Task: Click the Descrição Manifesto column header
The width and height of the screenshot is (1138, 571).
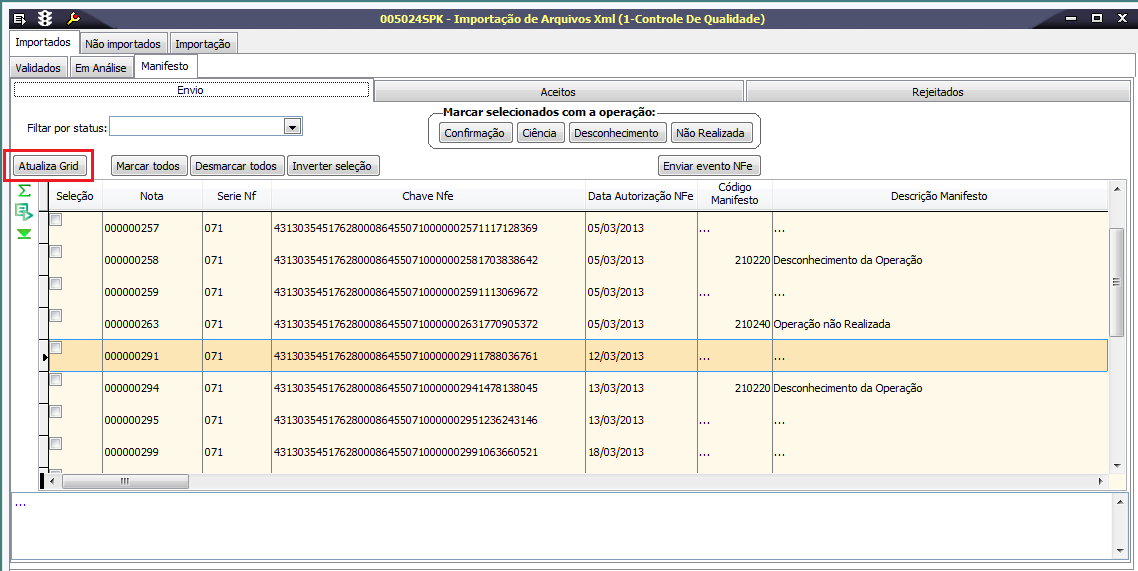Action: point(939,196)
